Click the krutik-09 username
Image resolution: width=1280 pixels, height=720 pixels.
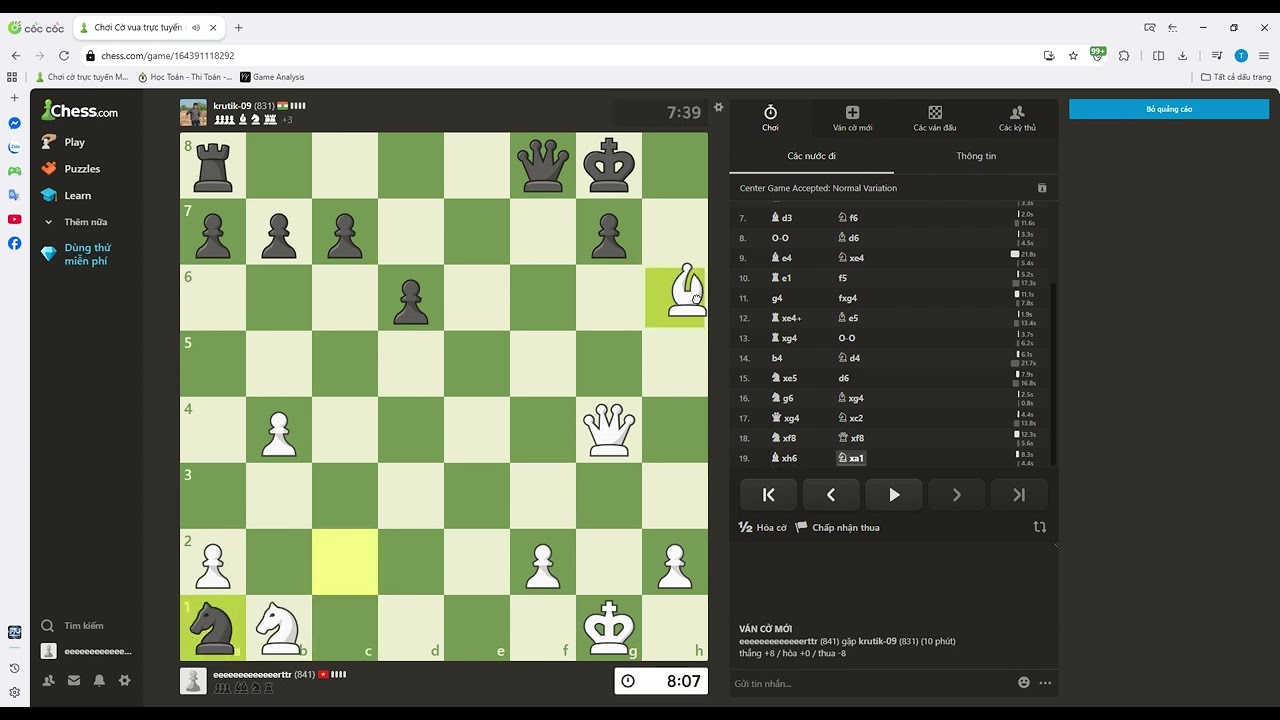[232, 106]
